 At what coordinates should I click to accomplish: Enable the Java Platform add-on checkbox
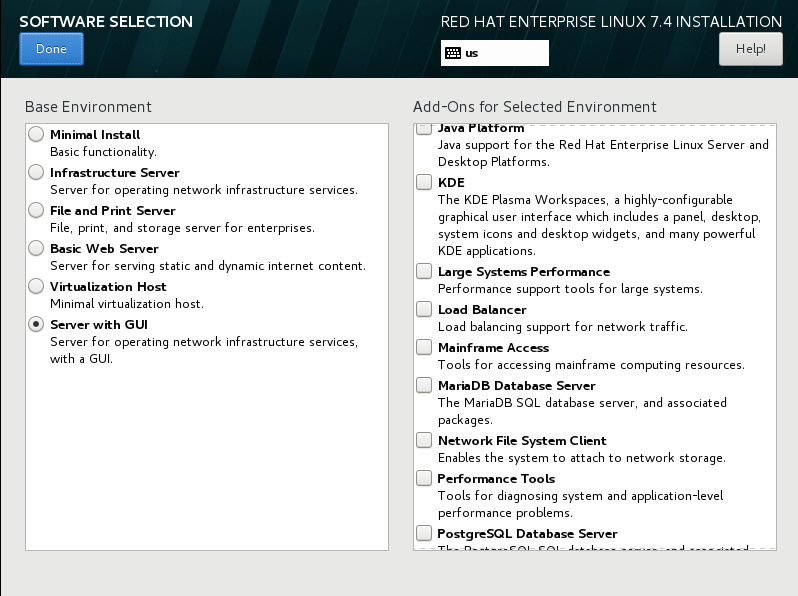424,129
